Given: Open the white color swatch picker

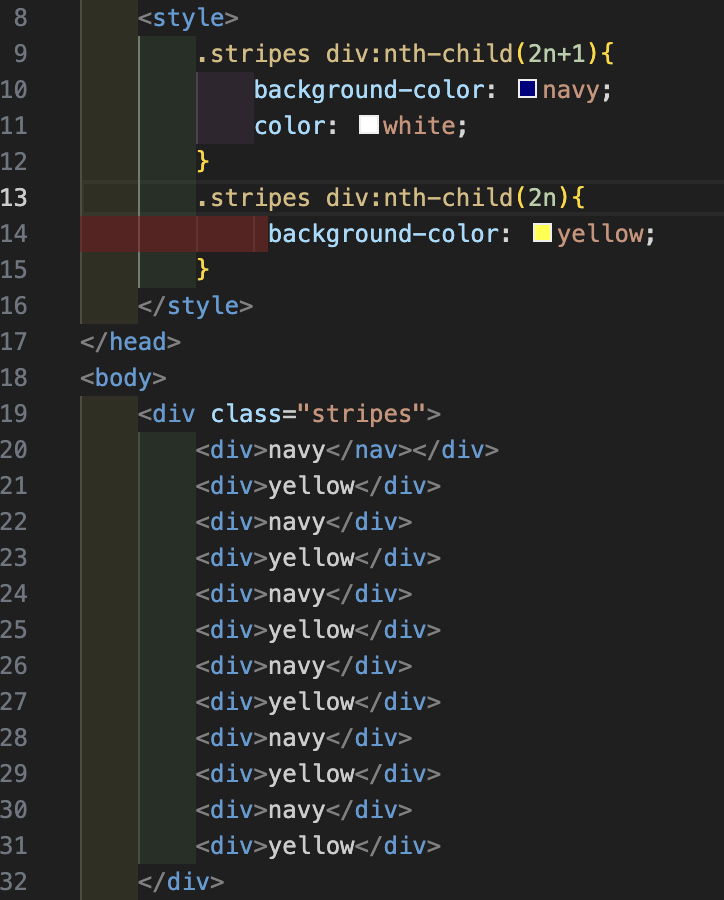Looking at the screenshot, I should (x=369, y=125).
